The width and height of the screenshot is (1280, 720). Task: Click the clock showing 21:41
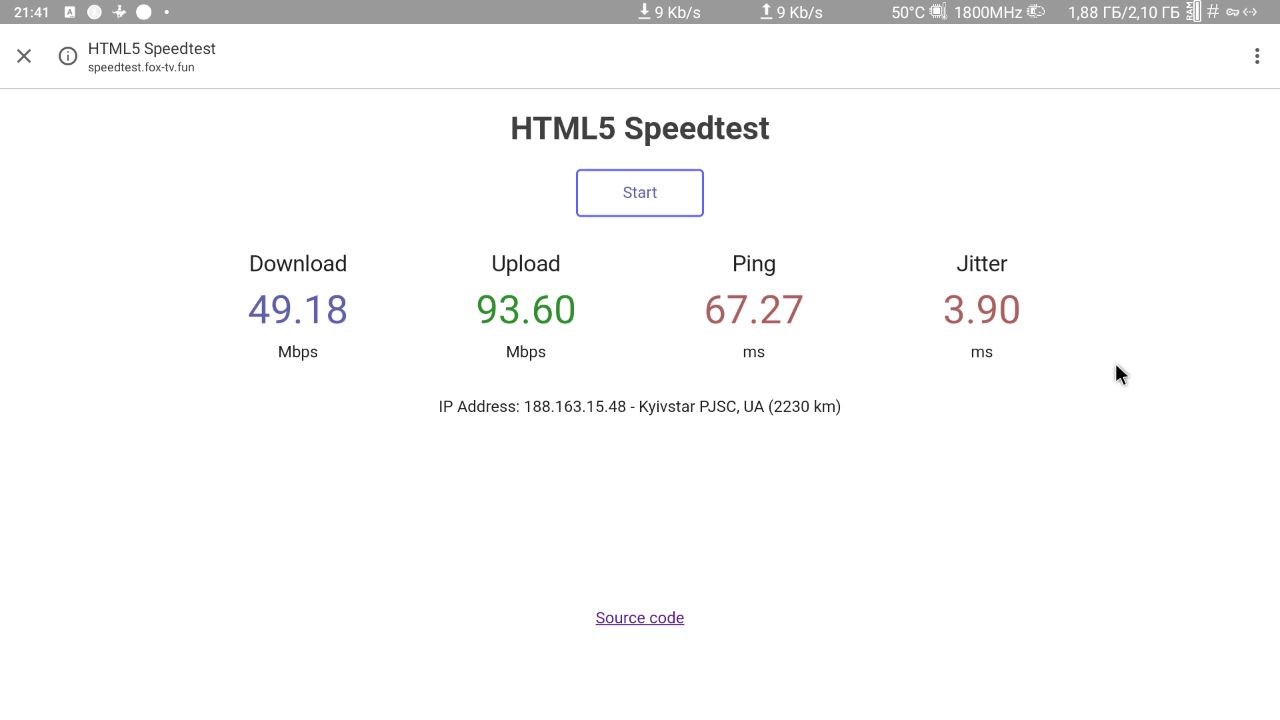point(32,12)
